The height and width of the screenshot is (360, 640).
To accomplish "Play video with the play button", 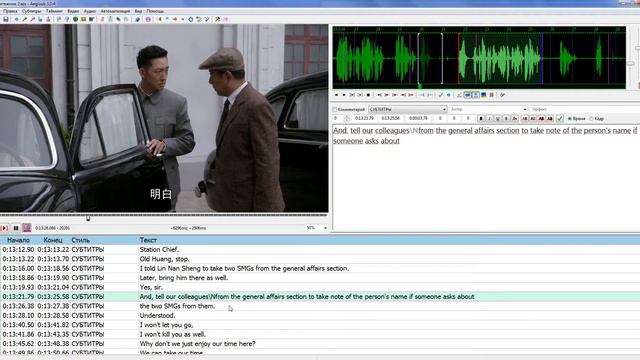I will coord(5,228).
